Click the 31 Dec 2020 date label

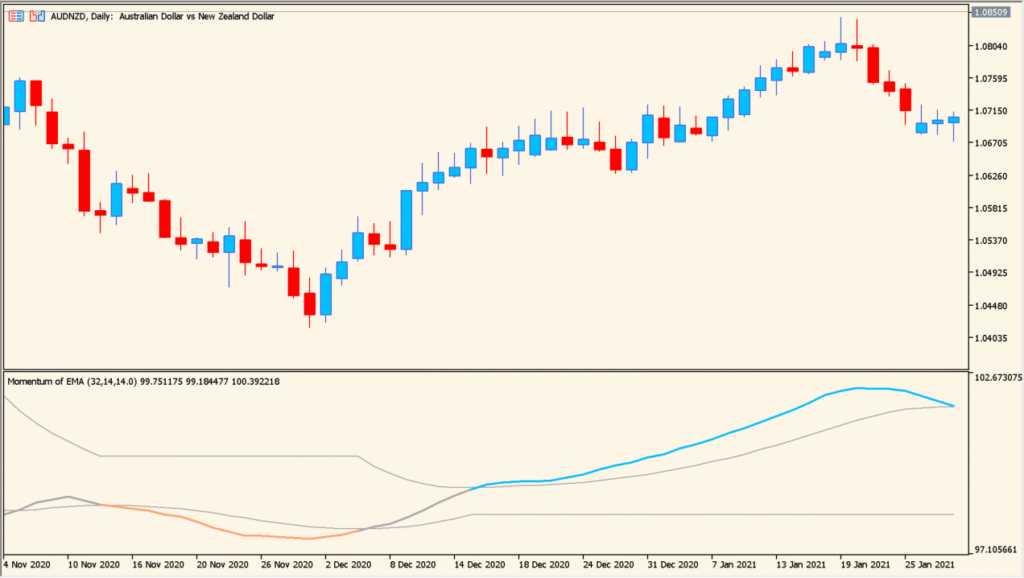pyautogui.click(x=673, y=564)
